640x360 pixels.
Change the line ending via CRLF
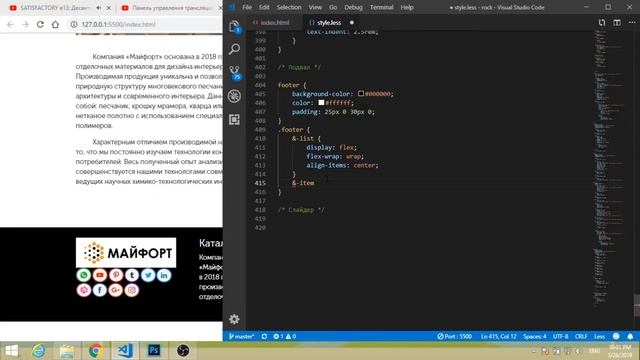581,336
